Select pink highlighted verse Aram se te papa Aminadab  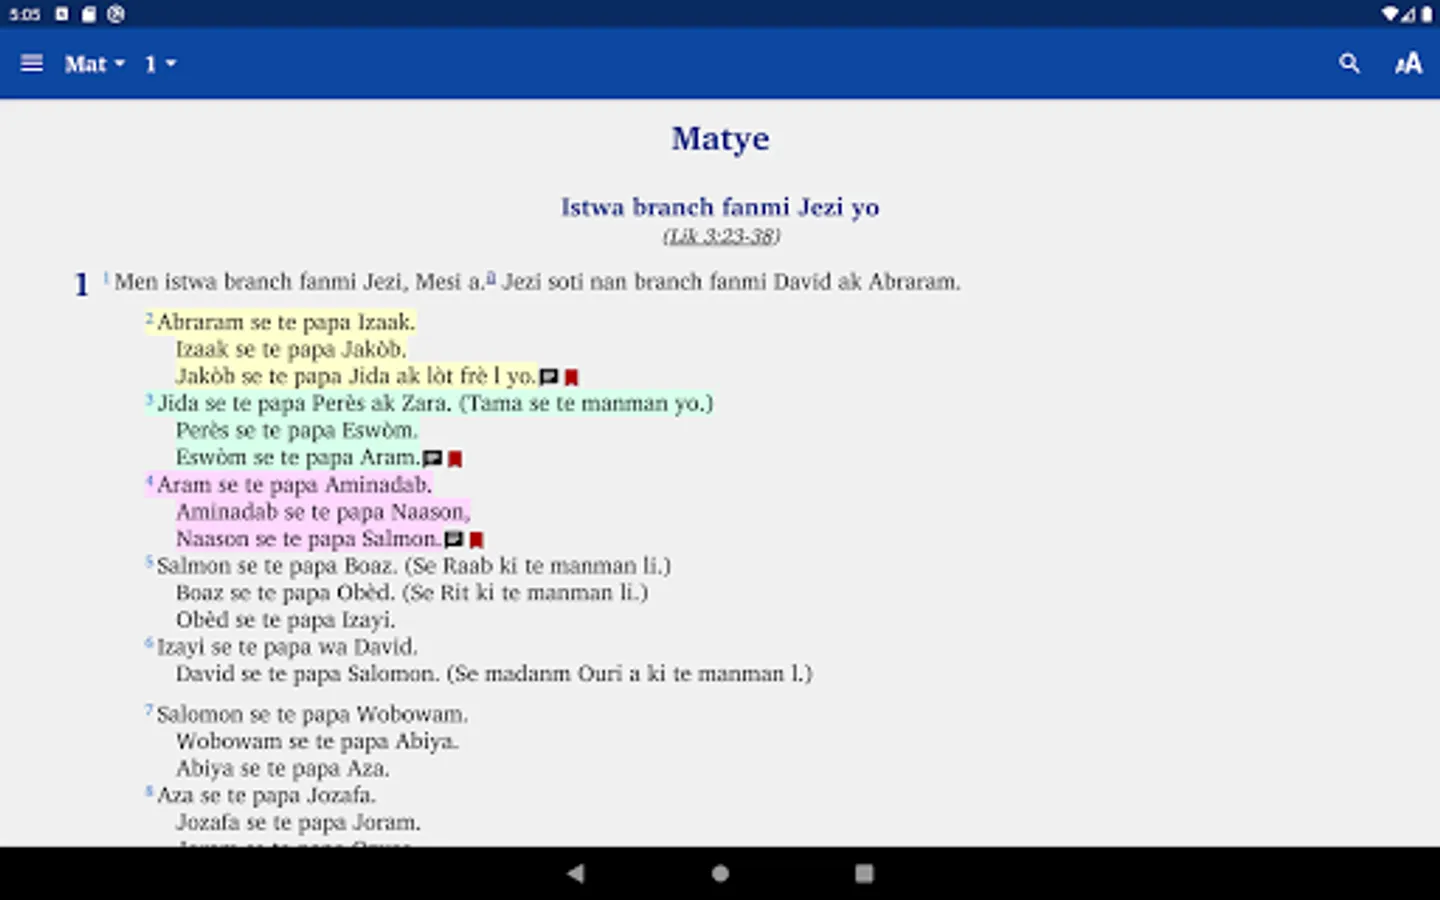pos(294,484)
